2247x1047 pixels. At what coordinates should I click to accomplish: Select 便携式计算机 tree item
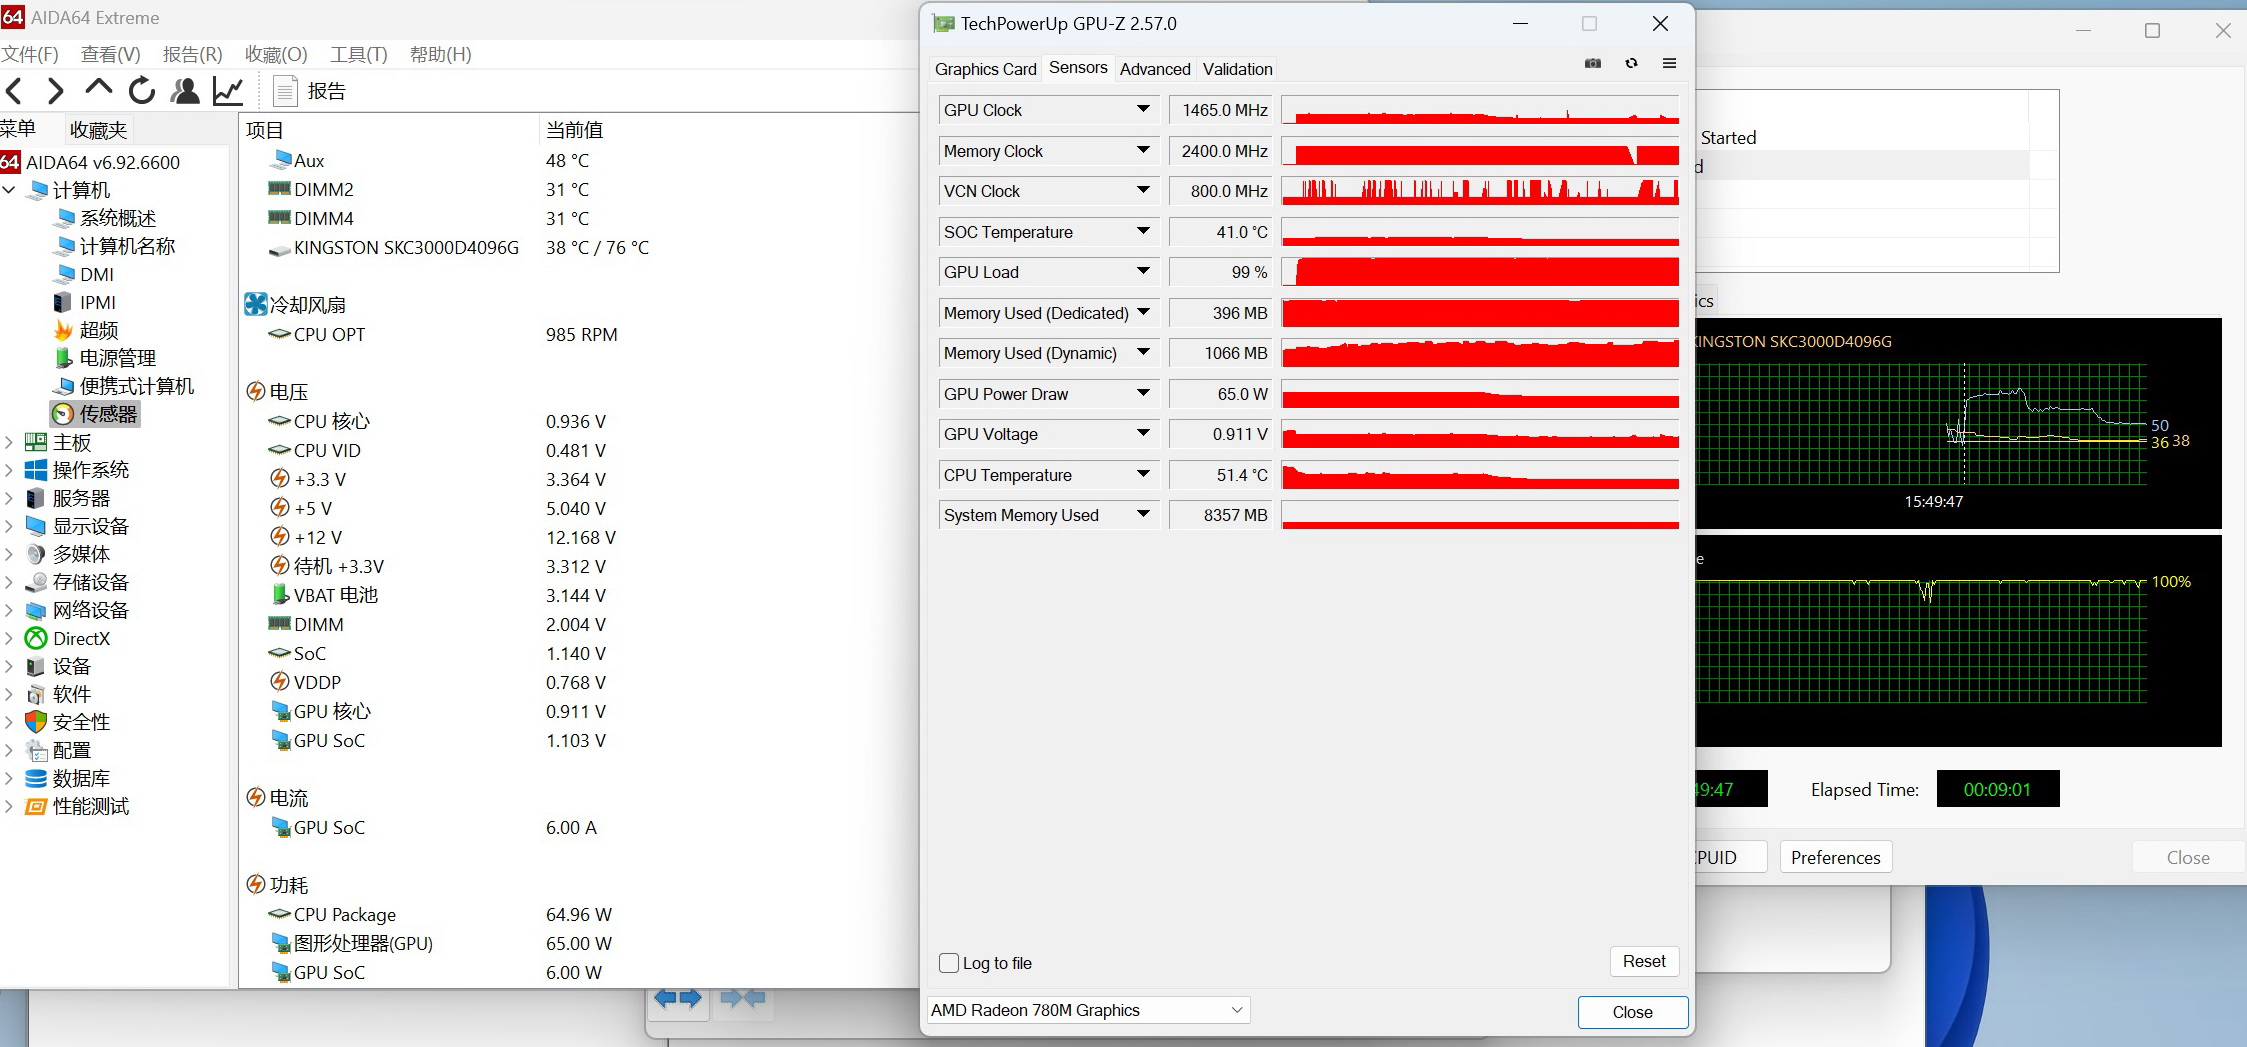point(124,386)
